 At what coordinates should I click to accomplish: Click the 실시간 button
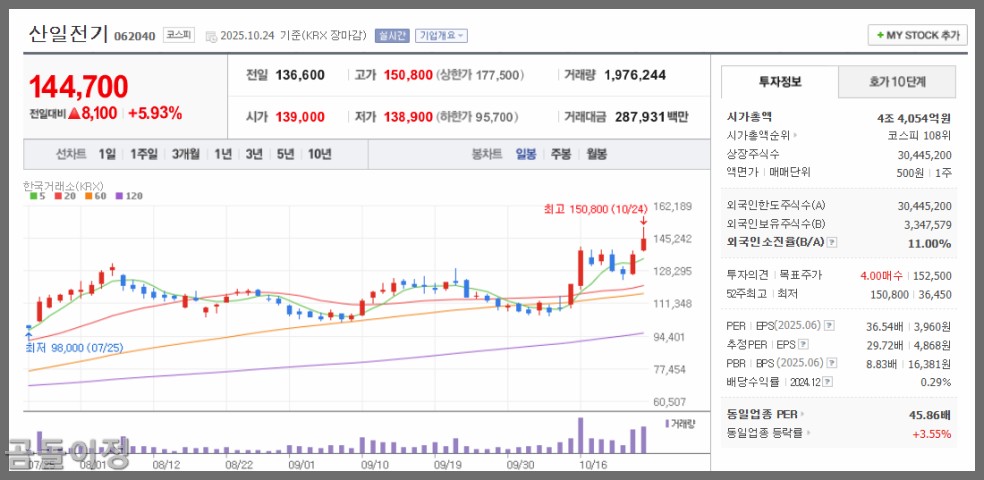[392, 36]
